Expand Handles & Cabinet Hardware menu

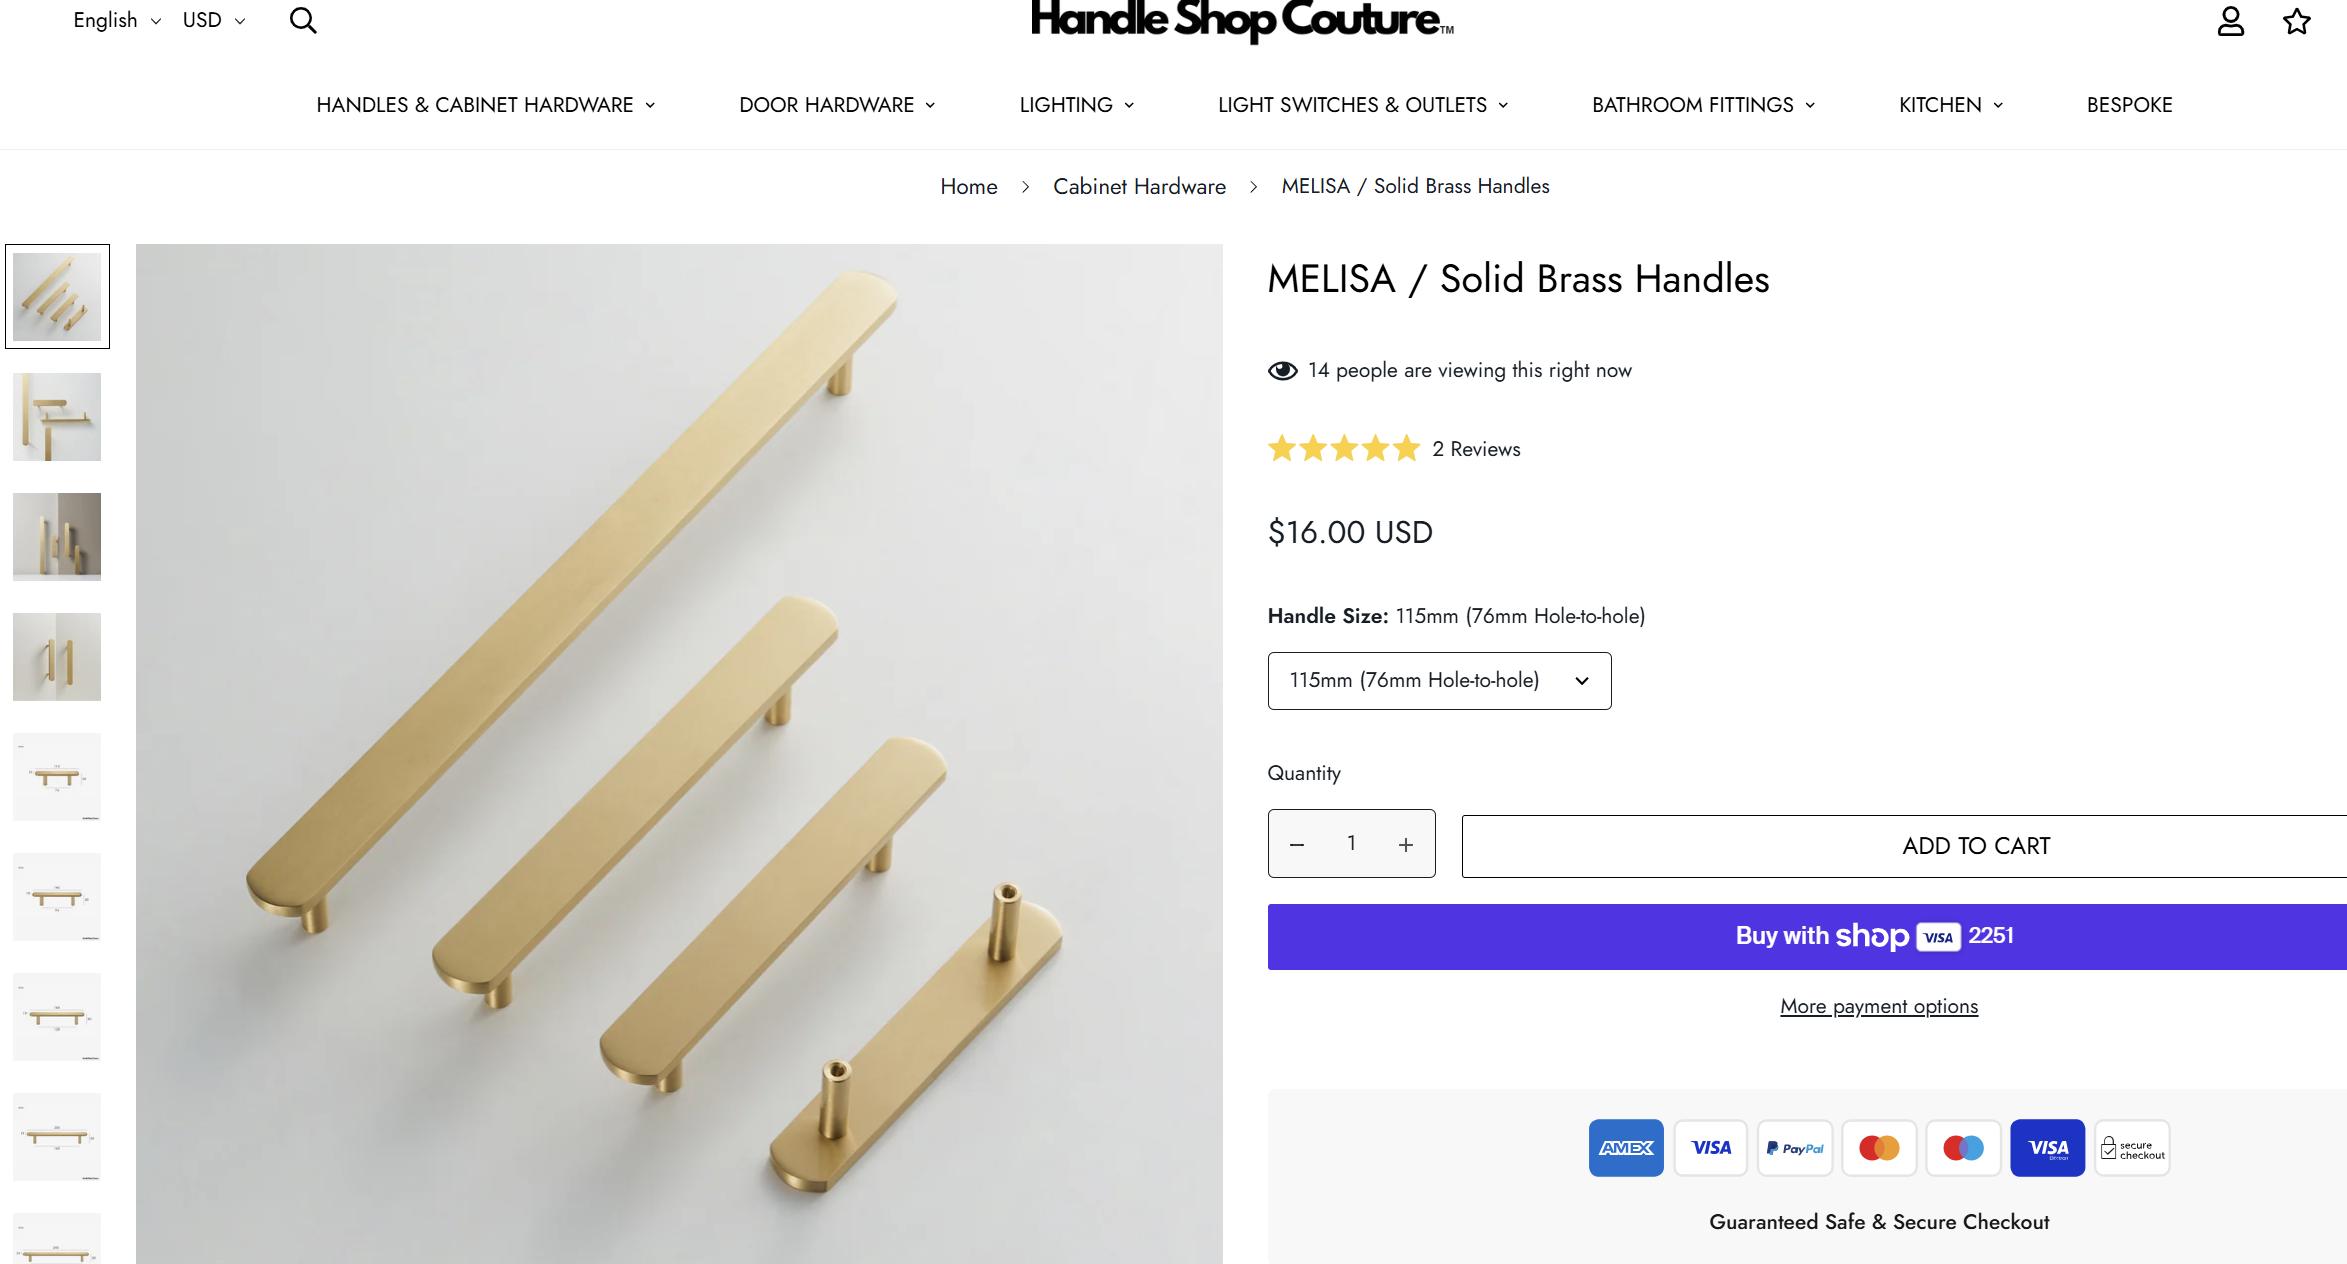[x=485, y=105]
